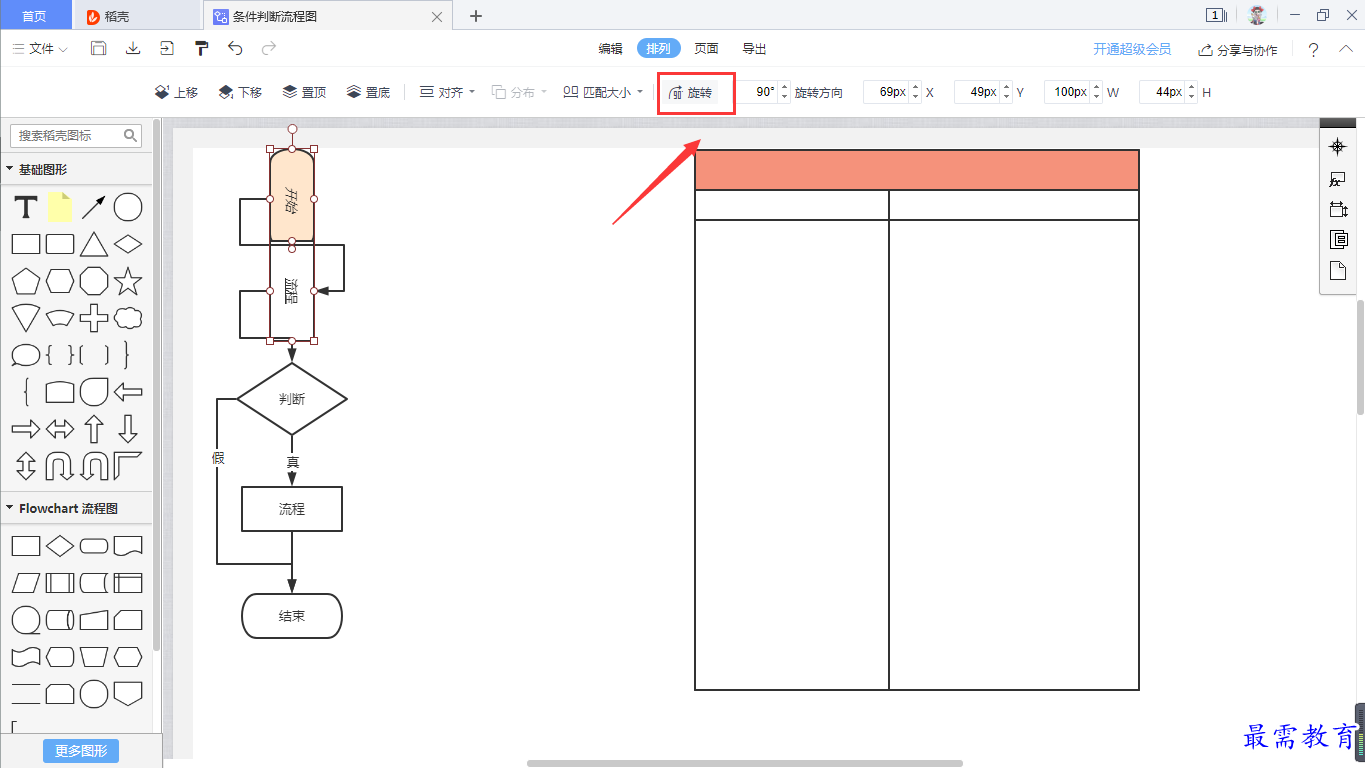This screenshot has width=1365, height=768.
Task: Pick the up block arrow shape
Action: pyautogui.click(x=94, y=429)
